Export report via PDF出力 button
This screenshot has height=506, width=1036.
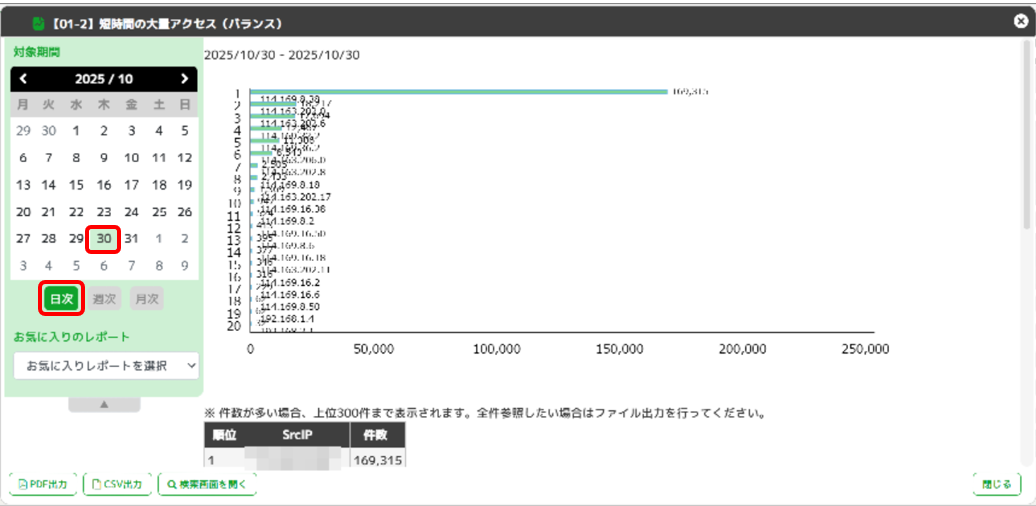coord(43,484)
